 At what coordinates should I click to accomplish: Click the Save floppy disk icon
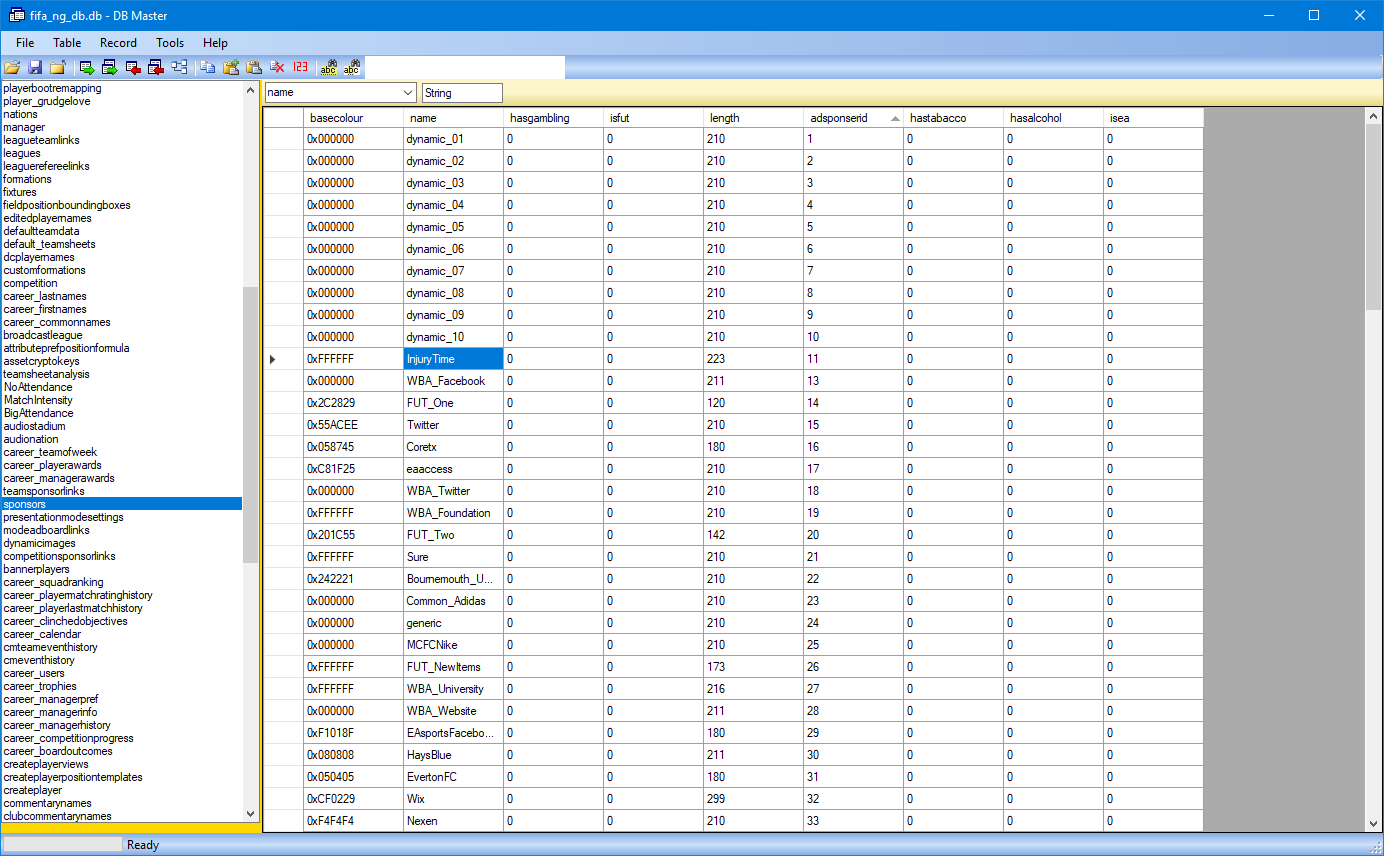[x=35, y=68]
